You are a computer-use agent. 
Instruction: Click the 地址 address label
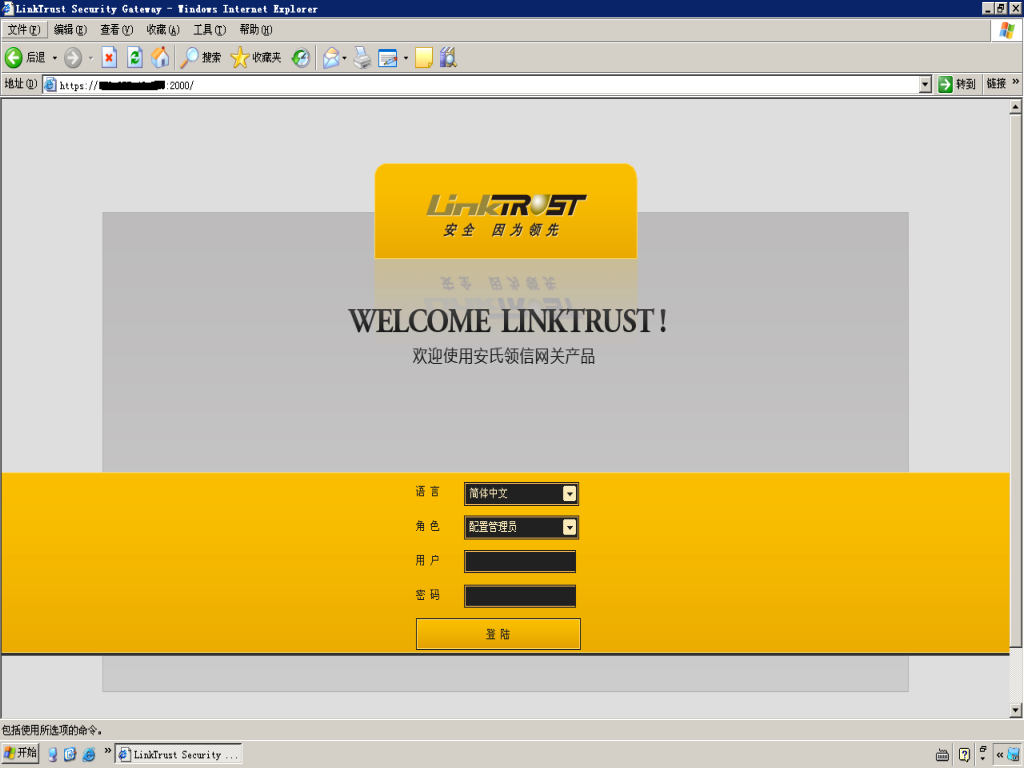point(20,84)
